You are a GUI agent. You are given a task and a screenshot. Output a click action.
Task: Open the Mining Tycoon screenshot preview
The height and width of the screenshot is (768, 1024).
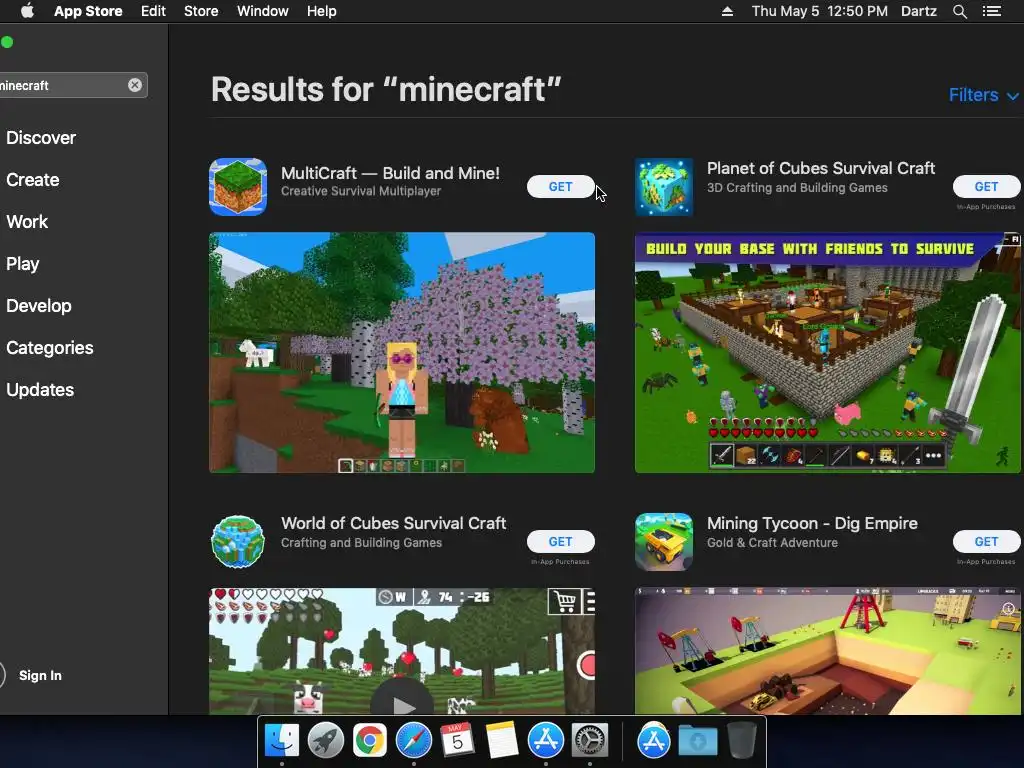pos(827,651)
